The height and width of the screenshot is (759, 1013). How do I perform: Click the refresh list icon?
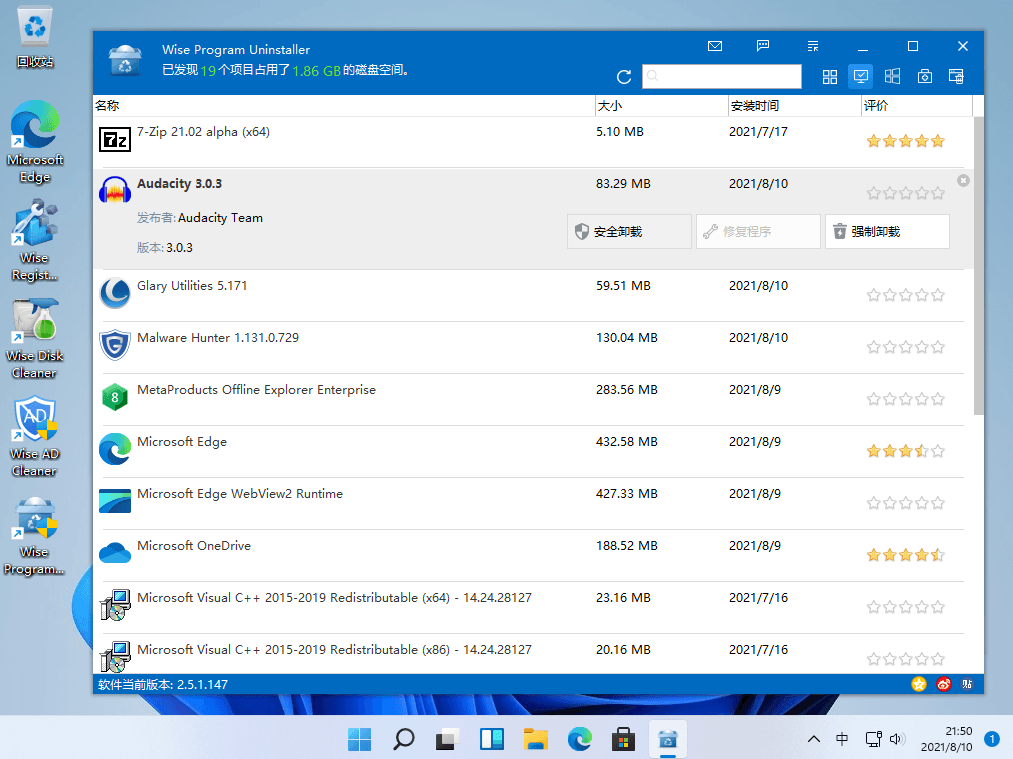pos(623,77)
